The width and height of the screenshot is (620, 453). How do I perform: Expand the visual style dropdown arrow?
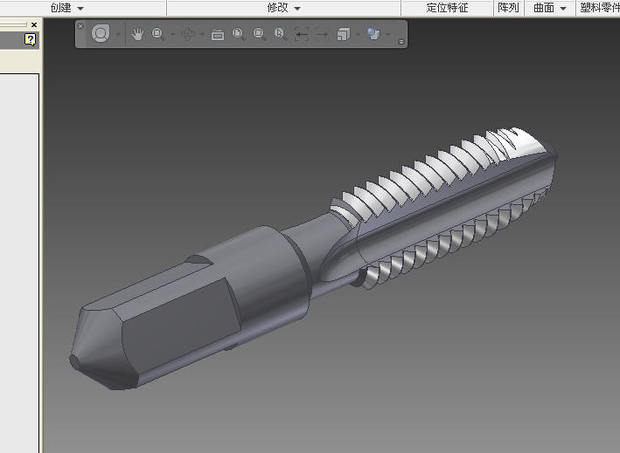point(388,34)
